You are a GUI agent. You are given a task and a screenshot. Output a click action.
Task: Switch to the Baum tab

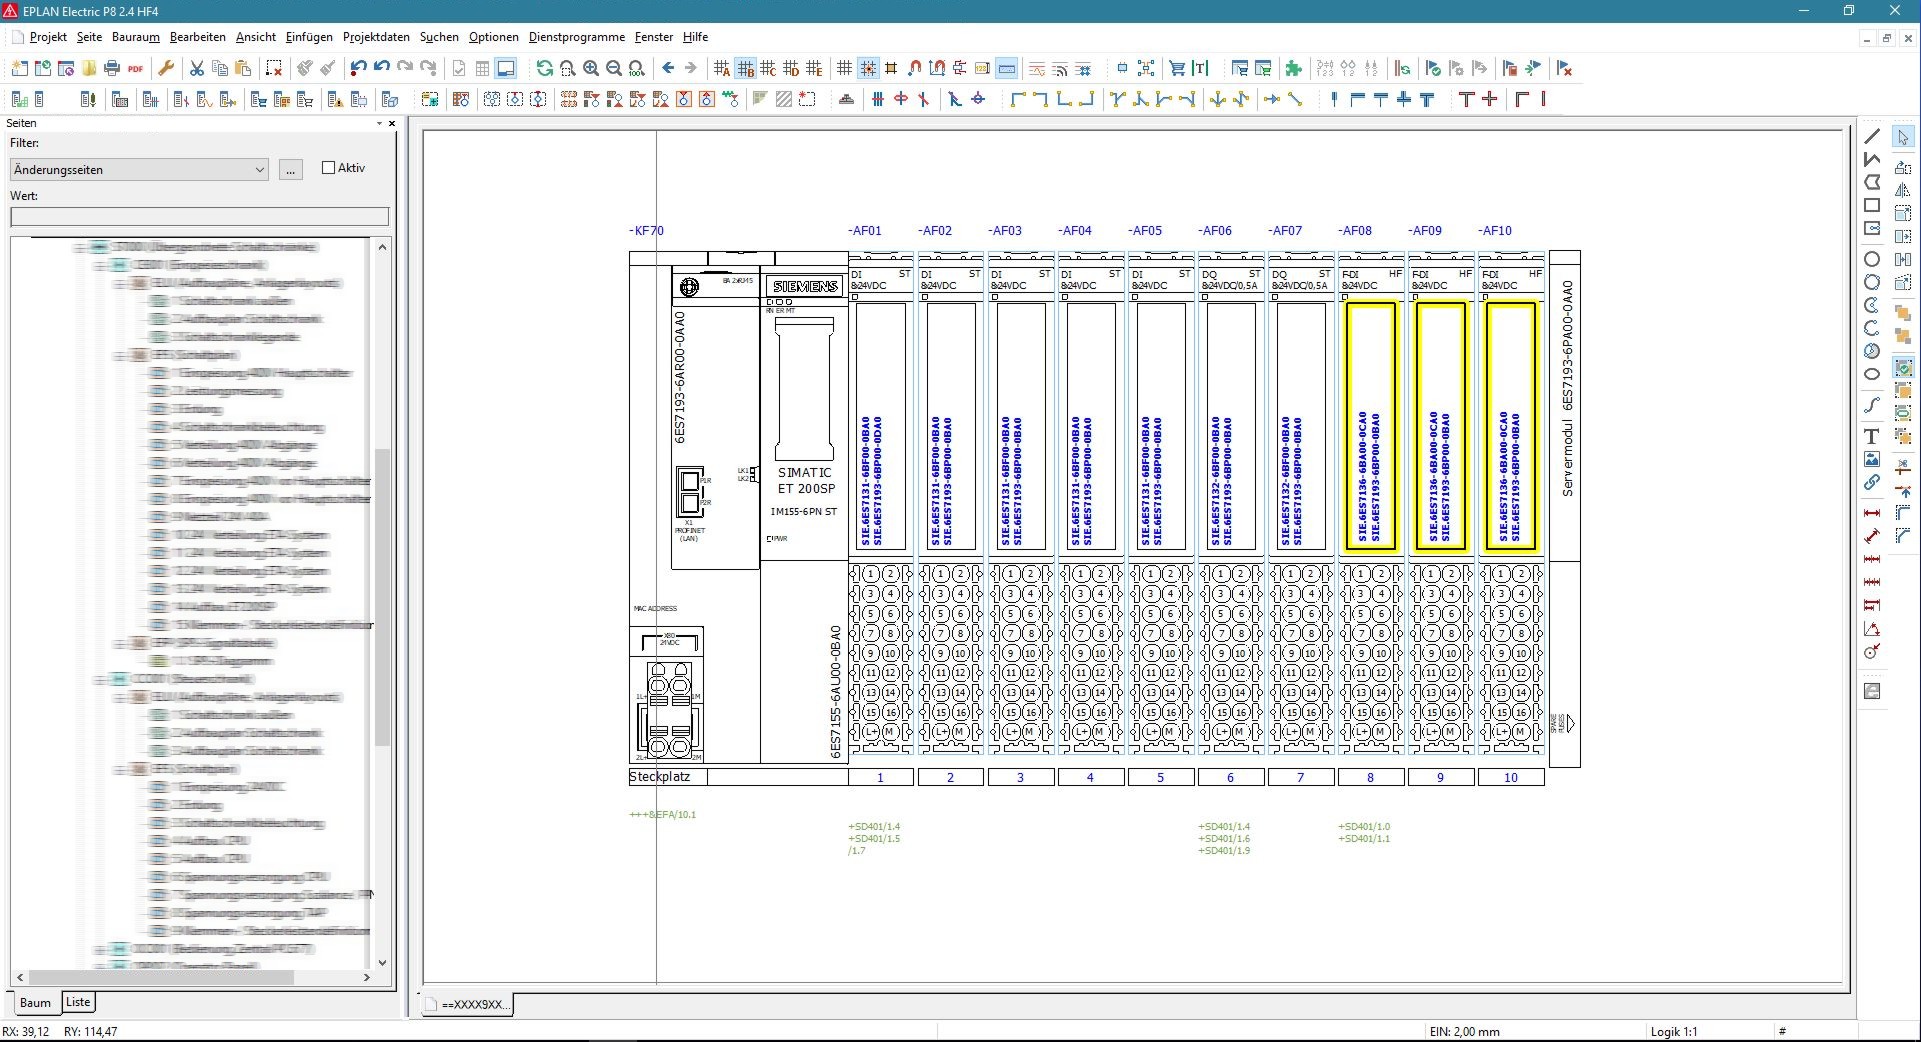click(35, 1002)
